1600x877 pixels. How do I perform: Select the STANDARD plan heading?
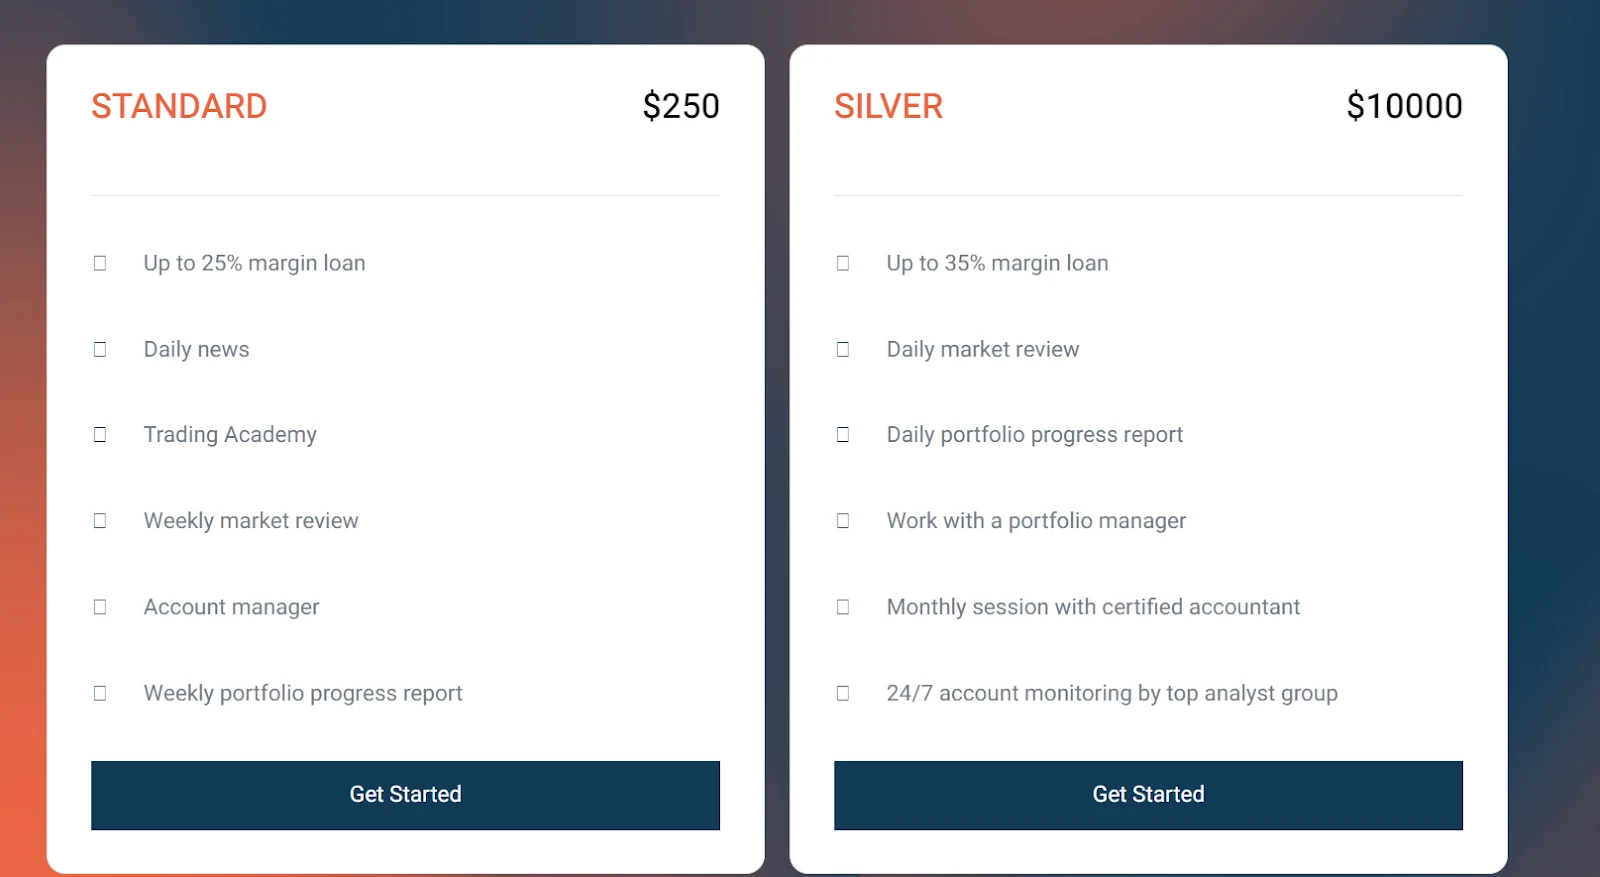(x=179, y=106)
